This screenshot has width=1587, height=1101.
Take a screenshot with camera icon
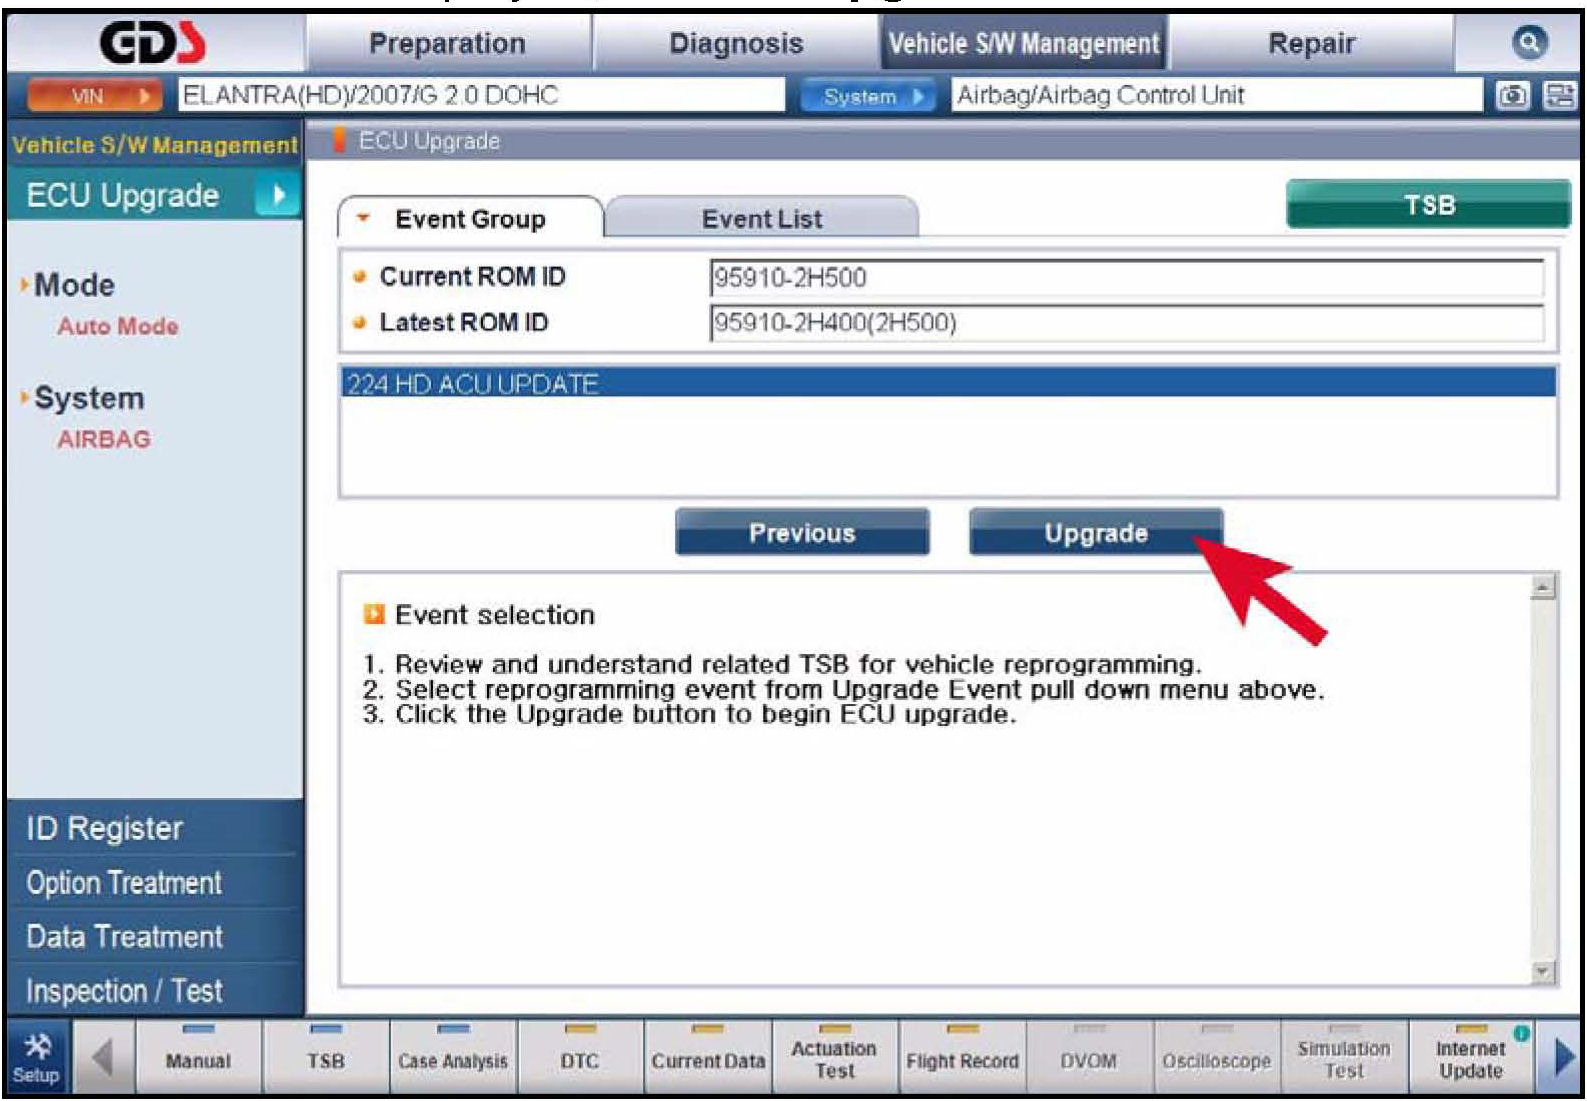pyautogui.click(x=1512, y=95)
